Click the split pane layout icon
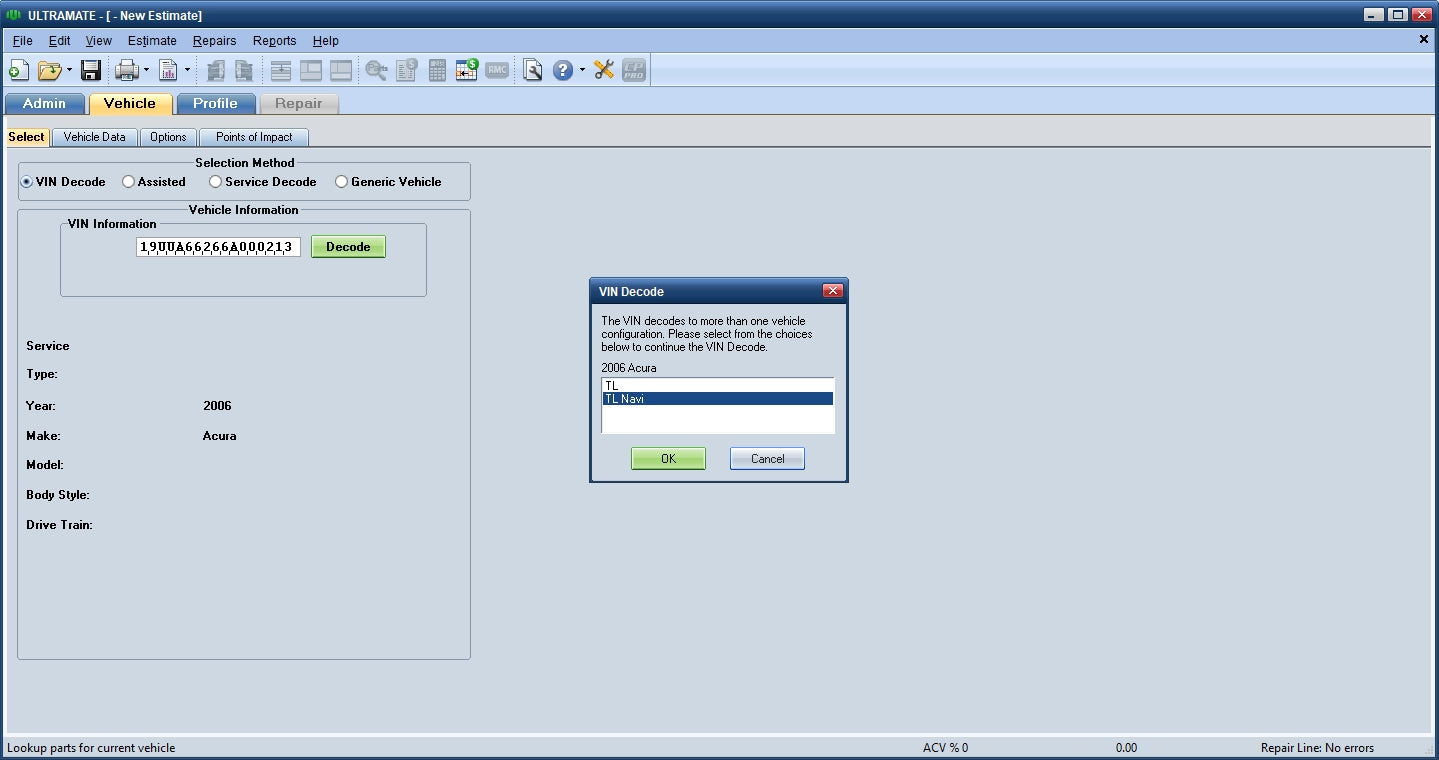Viewport: 1439px width, 760px height. tap(311, 70)
